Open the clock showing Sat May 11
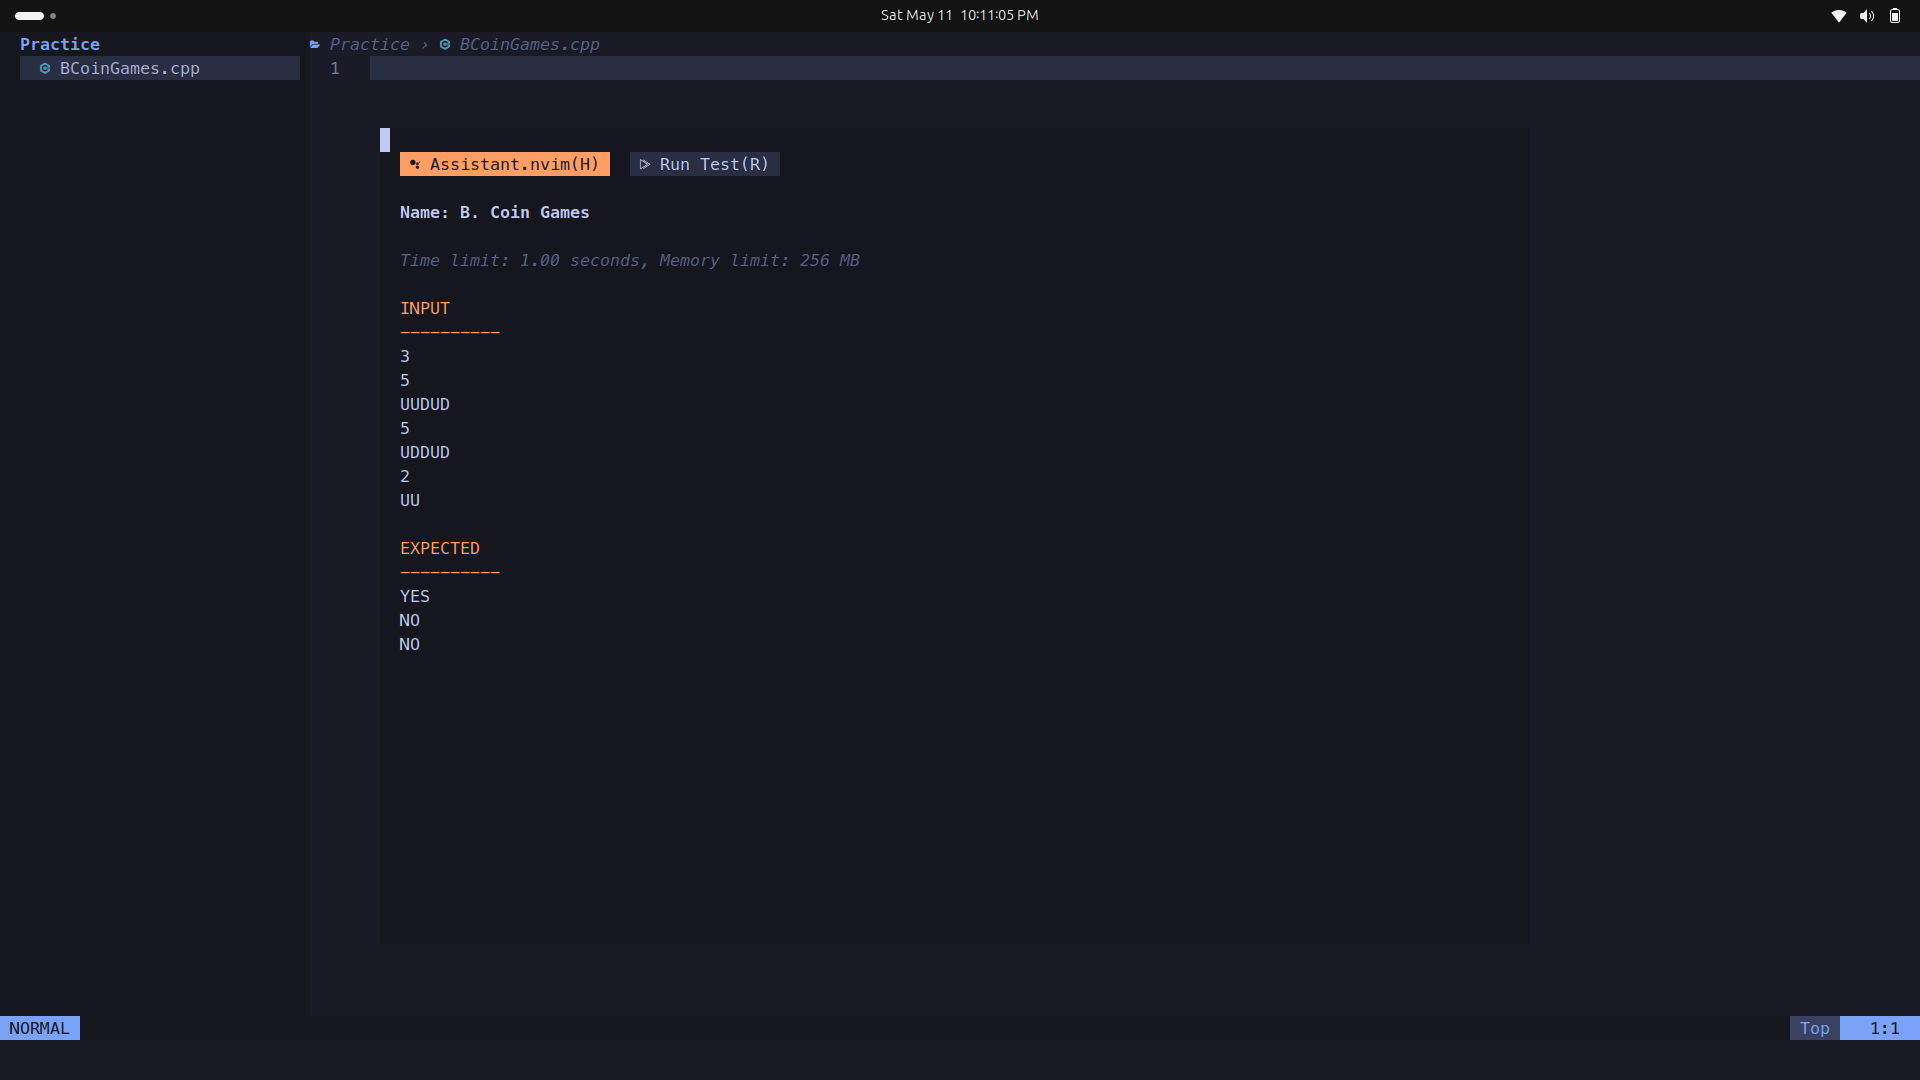 [959, 15]
